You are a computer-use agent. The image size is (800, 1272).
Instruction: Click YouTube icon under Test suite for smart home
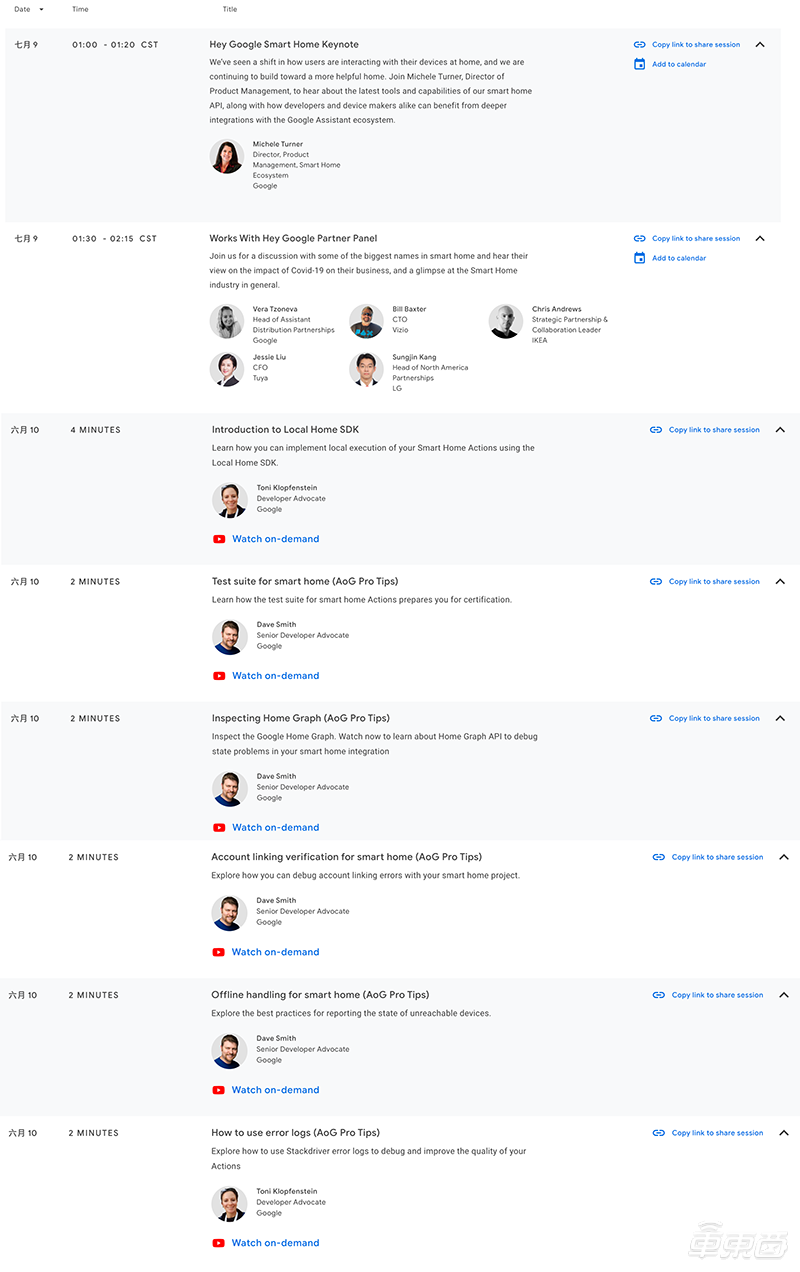(x=219, y=676)
